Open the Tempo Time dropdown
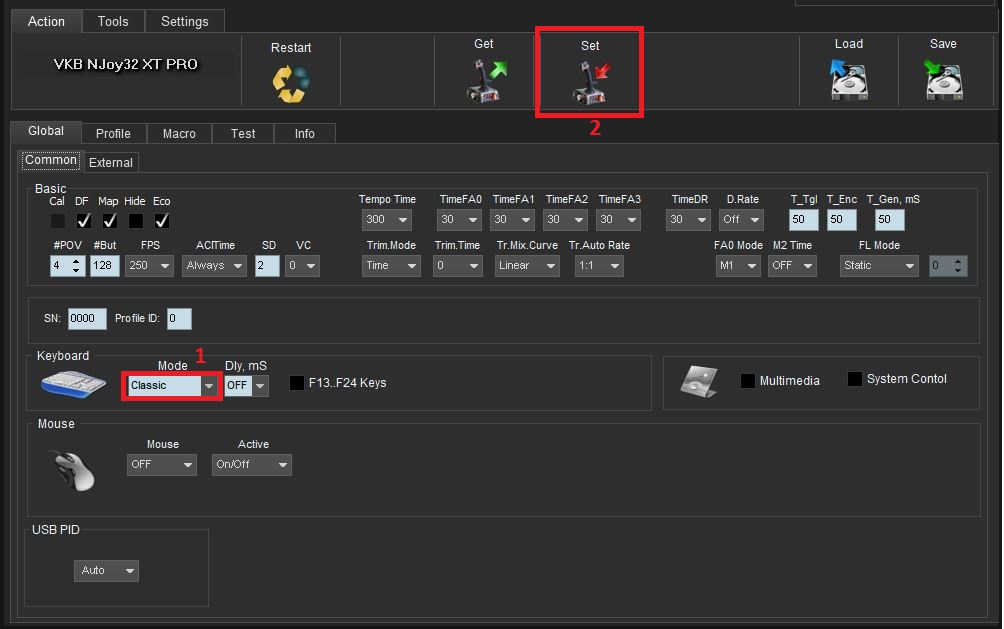 coord(387,220)
